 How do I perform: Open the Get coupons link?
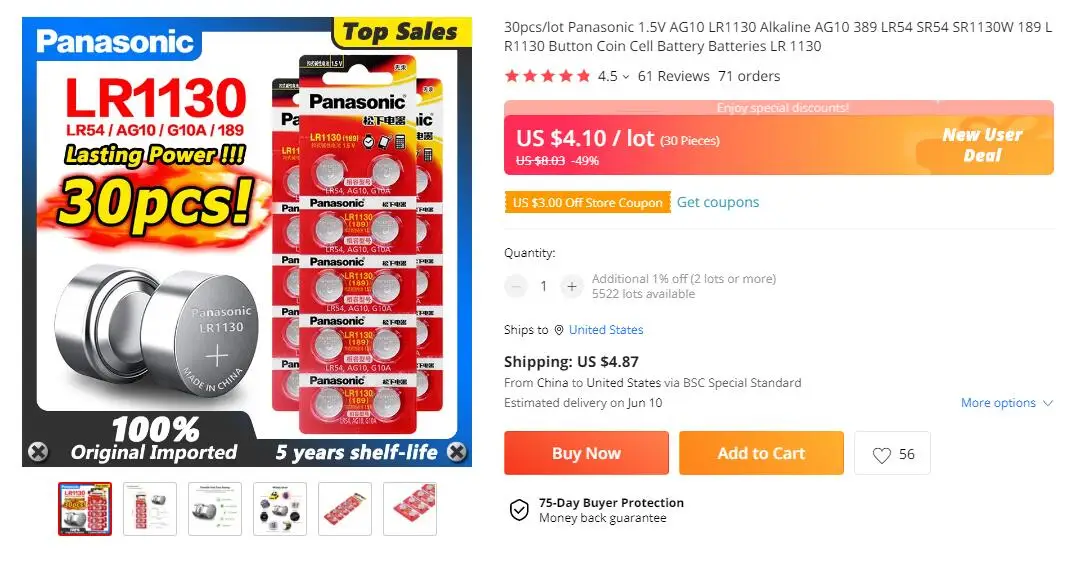718,202
